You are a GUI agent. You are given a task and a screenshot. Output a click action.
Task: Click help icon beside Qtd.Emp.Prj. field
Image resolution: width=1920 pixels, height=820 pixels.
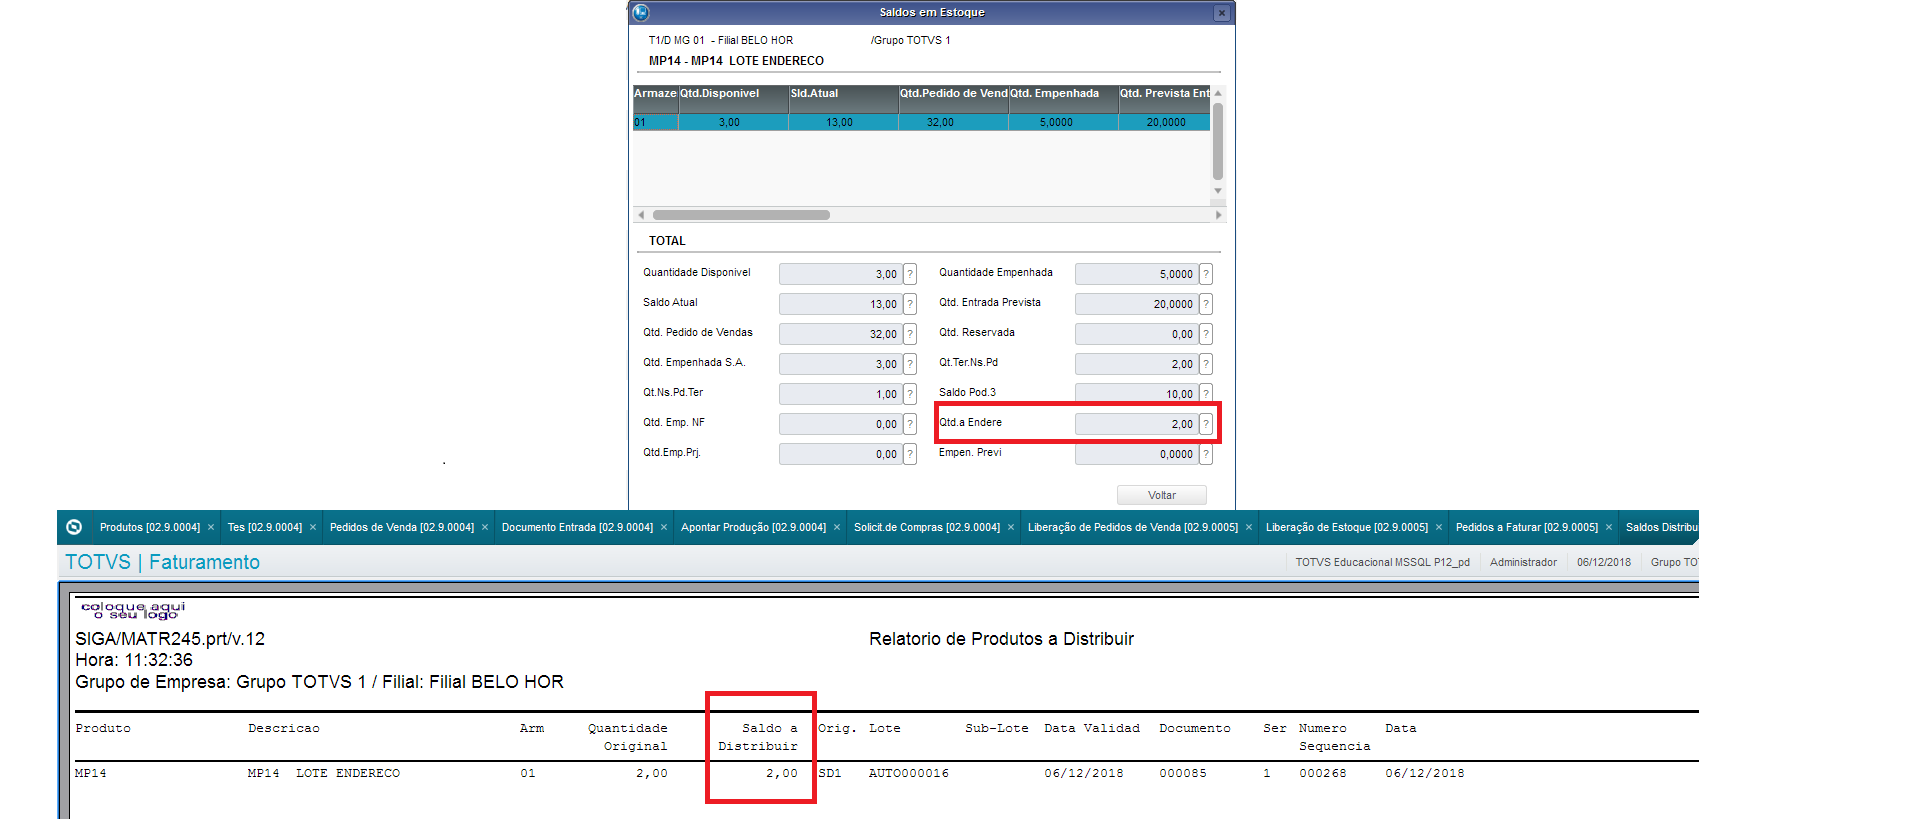(x=910, y=454)
